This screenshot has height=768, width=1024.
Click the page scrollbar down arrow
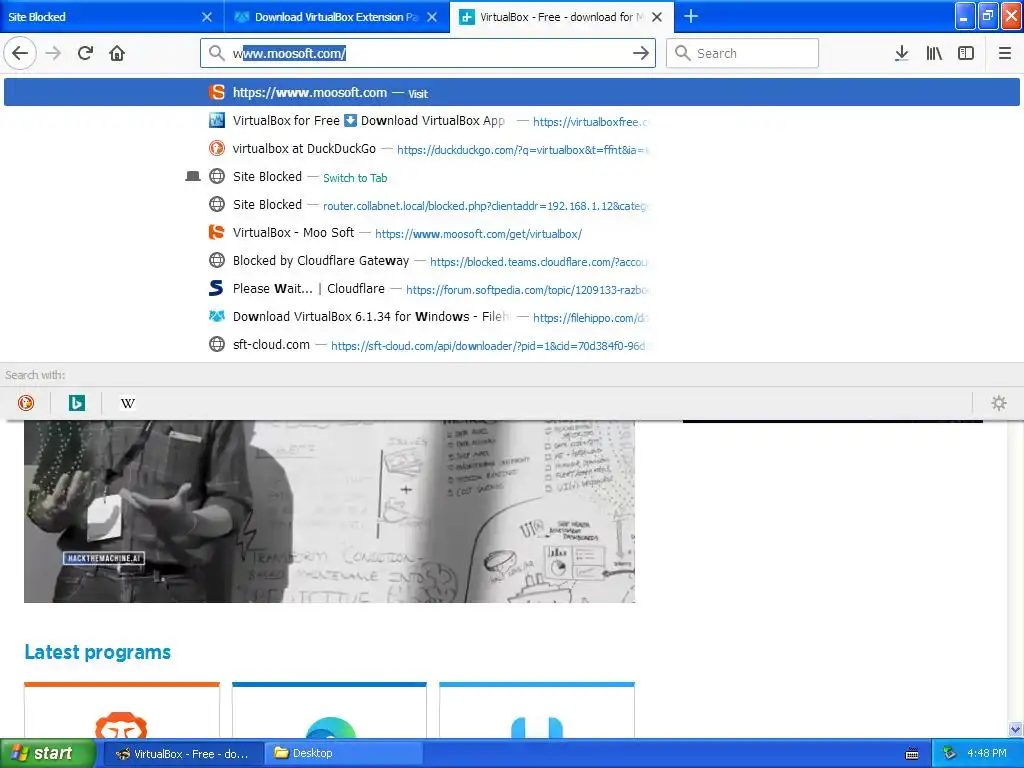tap(1015, 729)
